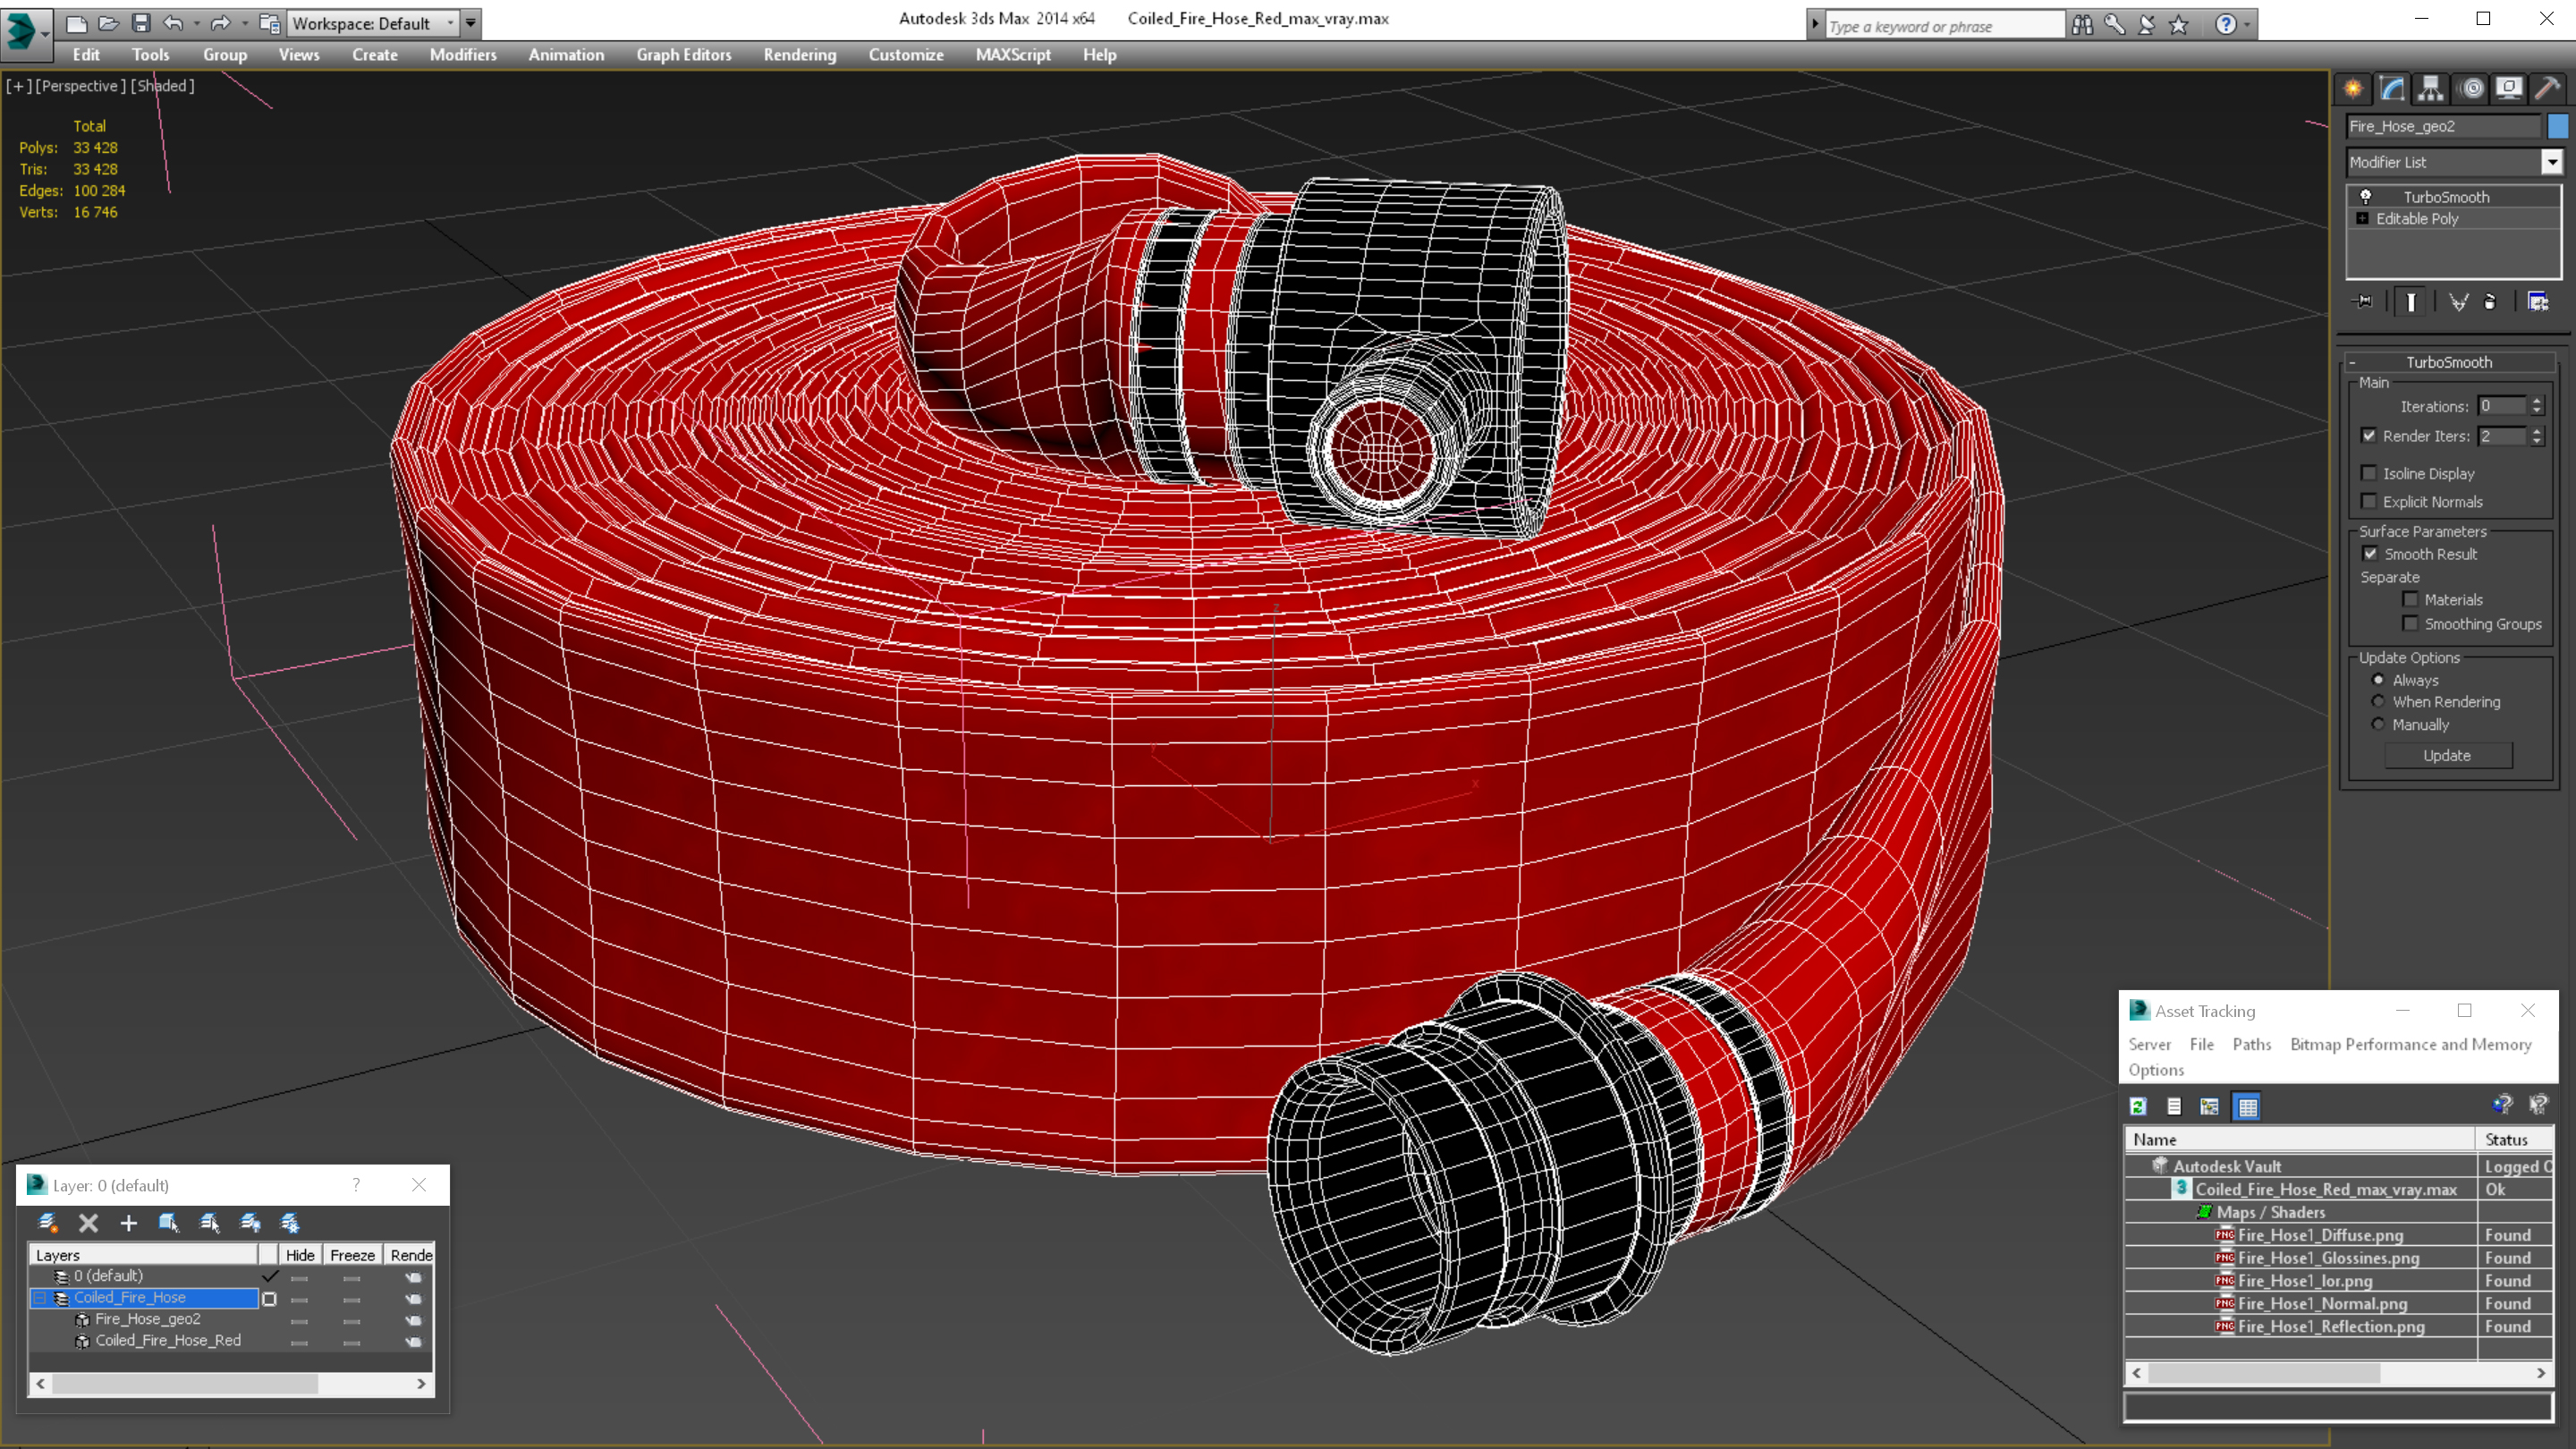Screen dimensions: 2576x1449
Task: Open the Utilities hammer tab
Action: point(2547,89)
